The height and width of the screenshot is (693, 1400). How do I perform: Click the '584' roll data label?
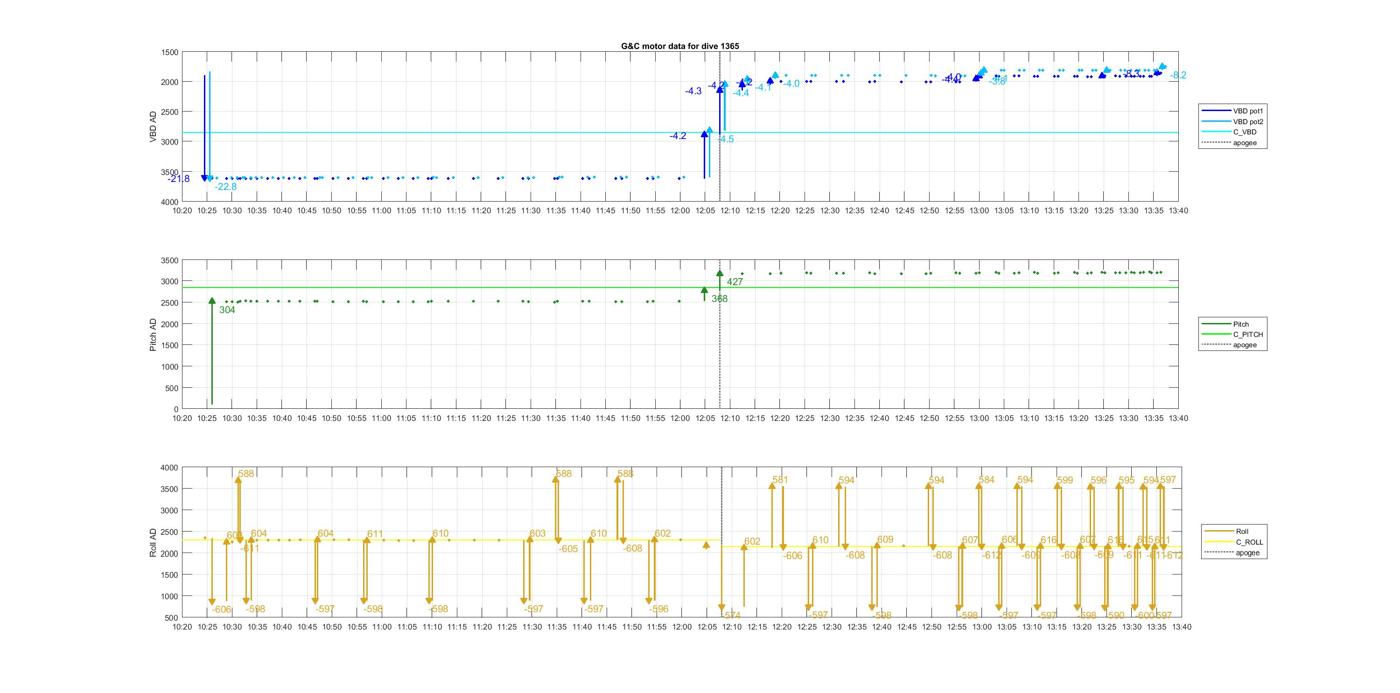[987, 480]
